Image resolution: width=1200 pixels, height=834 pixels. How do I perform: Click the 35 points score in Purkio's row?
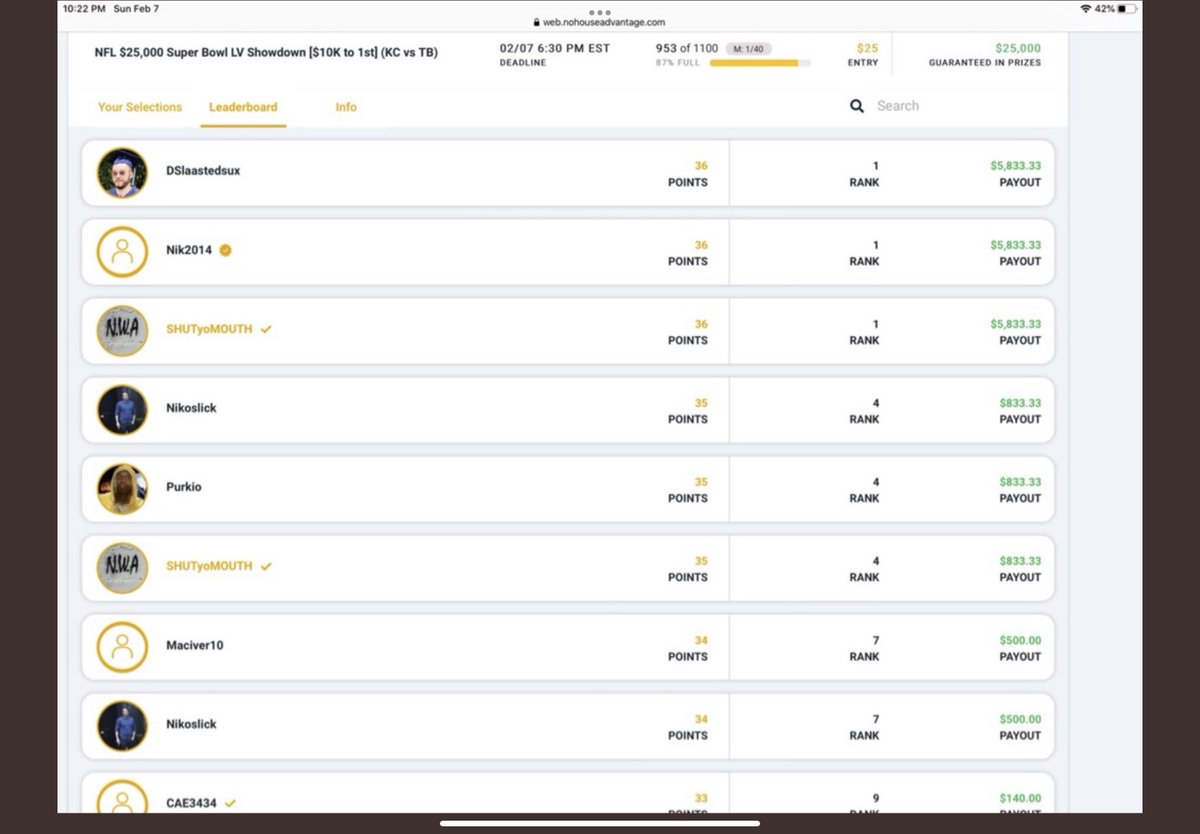pos(701,482)
